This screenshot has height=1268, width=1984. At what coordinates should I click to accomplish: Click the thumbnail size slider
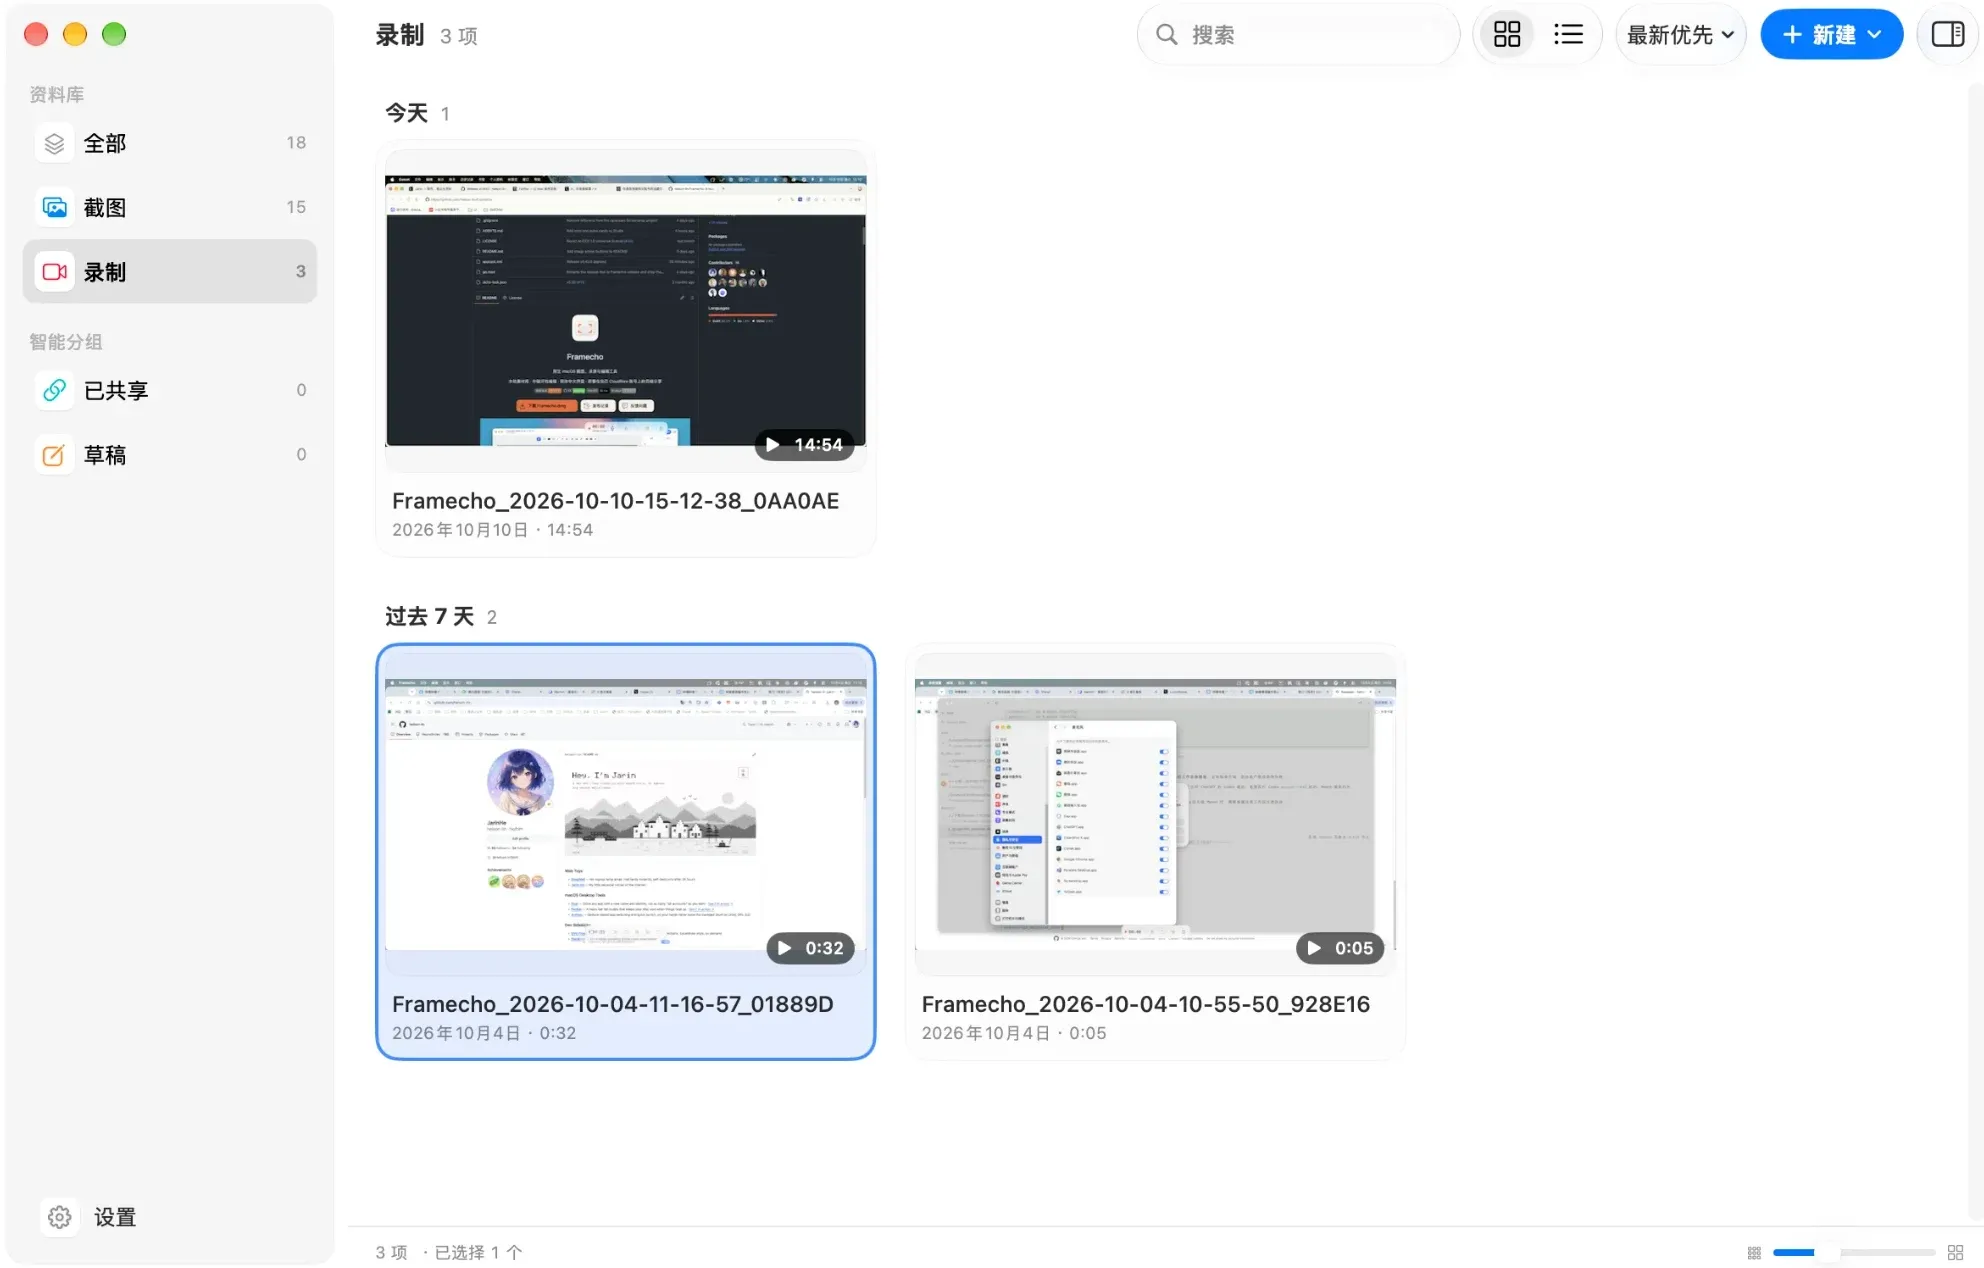click(x=1853, y=1253)
